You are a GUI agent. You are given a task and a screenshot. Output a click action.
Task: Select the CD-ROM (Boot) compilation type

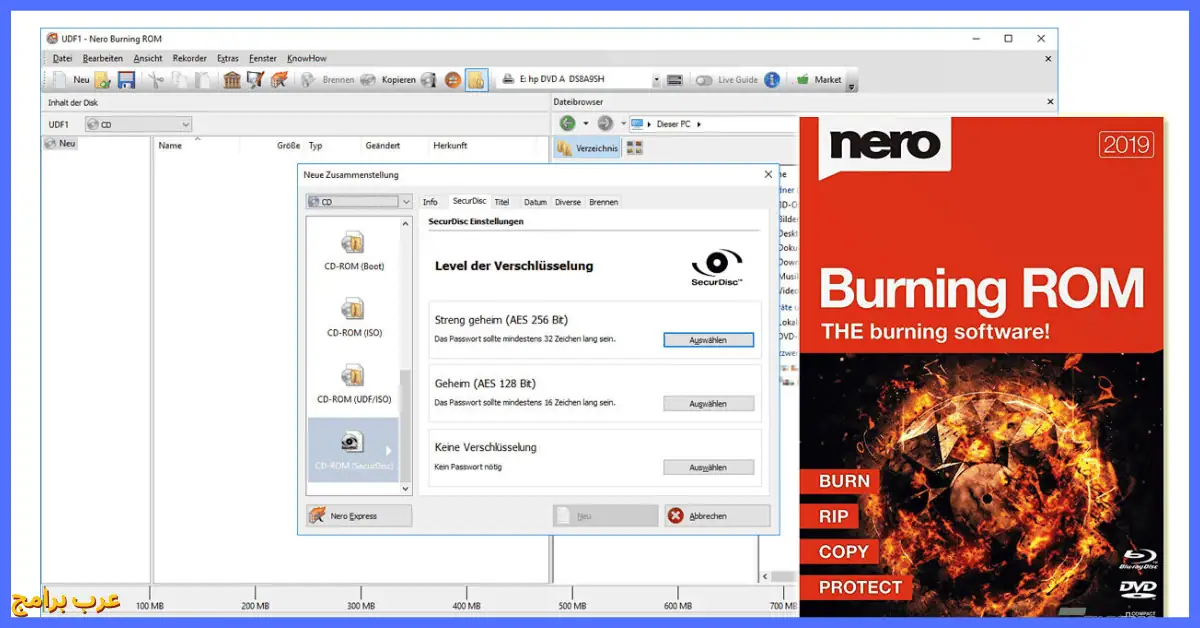352,250
